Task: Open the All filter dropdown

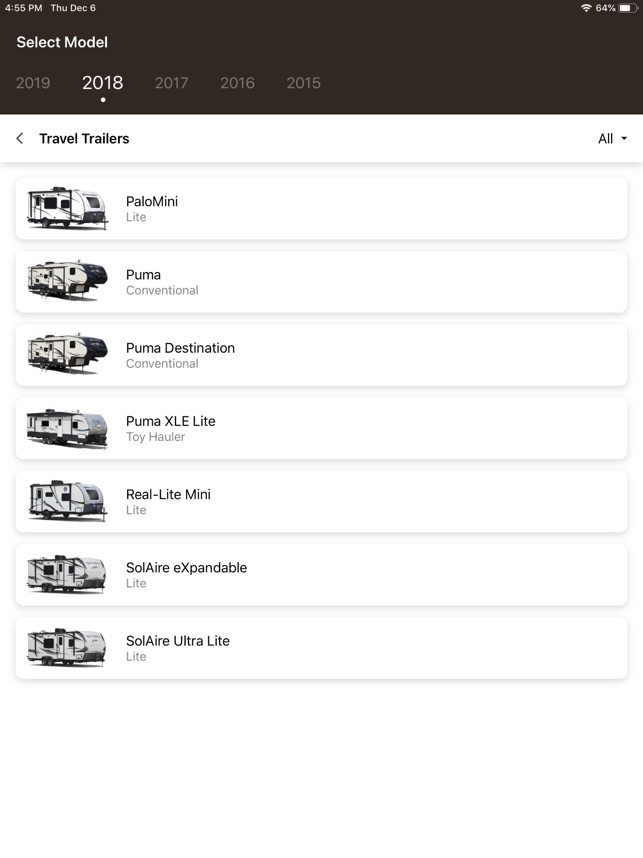Action: click(x=612, y=139)
